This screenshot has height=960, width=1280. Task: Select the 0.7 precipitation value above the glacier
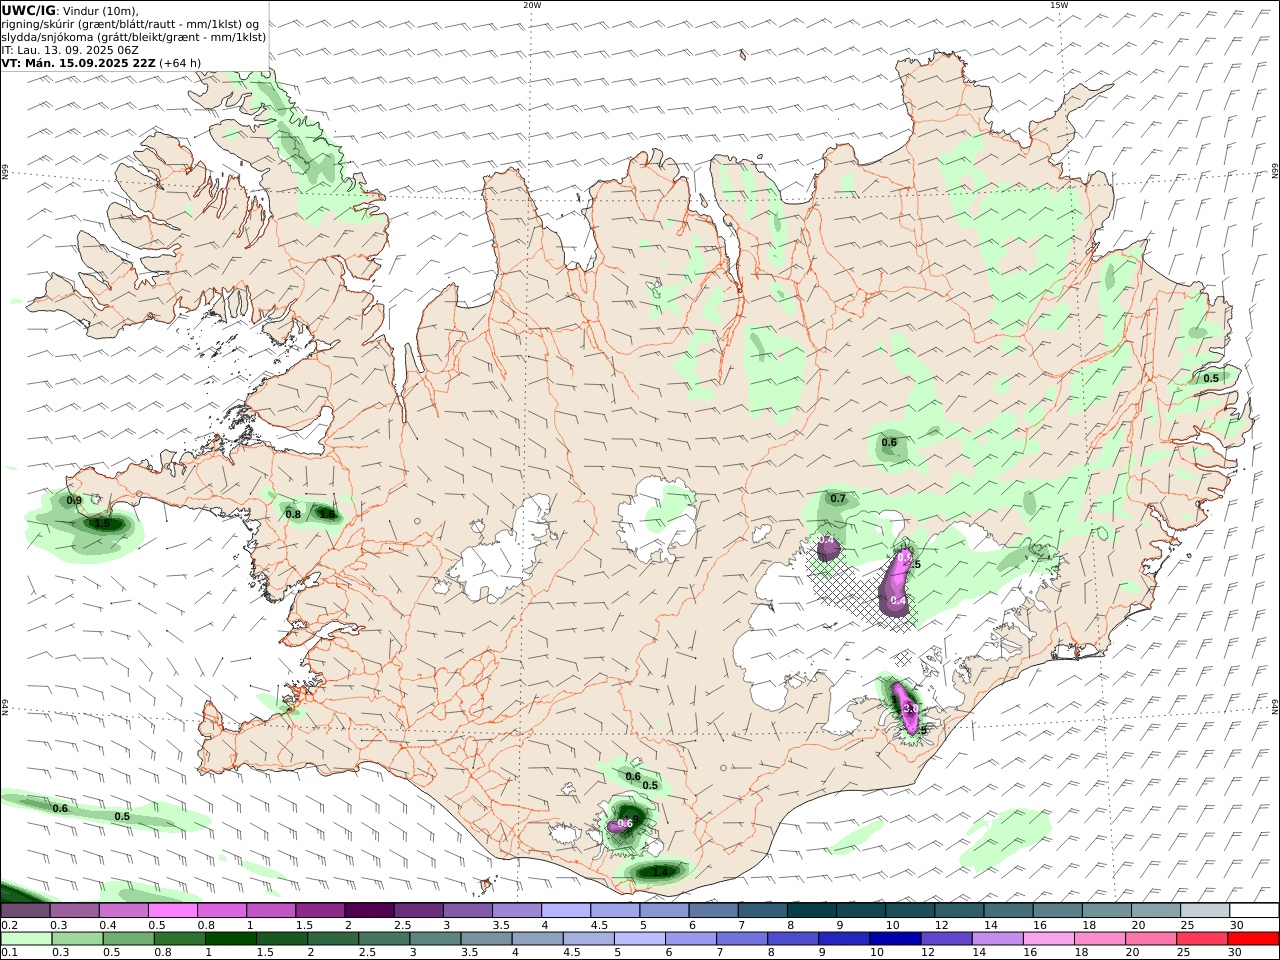(x=838, y=498)
